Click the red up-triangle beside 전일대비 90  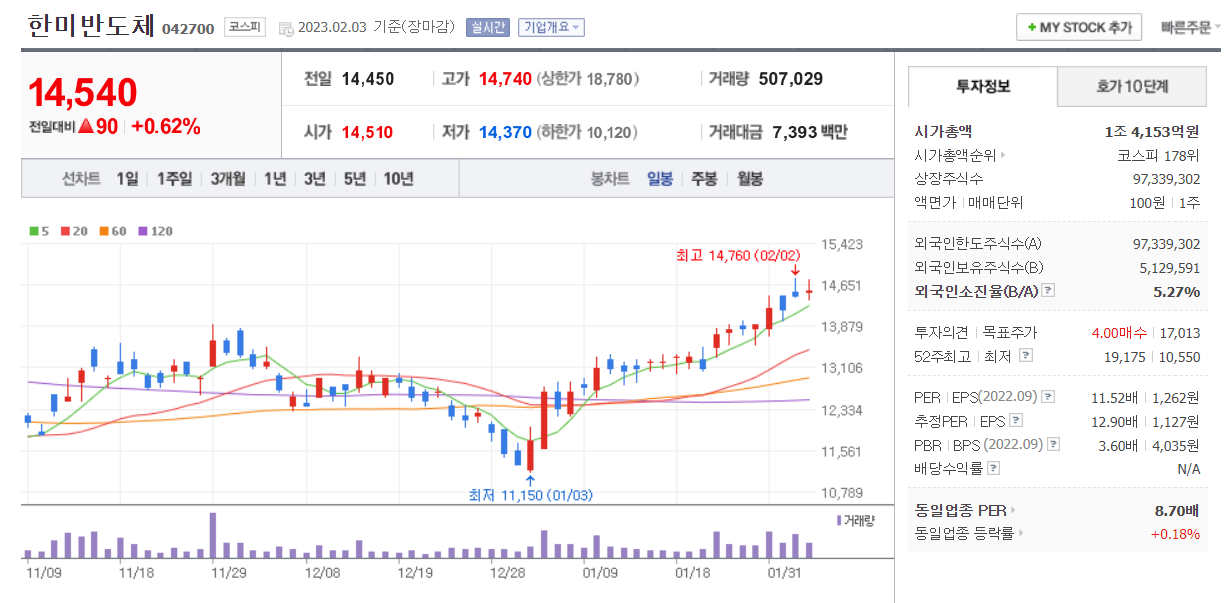[86, 127]
